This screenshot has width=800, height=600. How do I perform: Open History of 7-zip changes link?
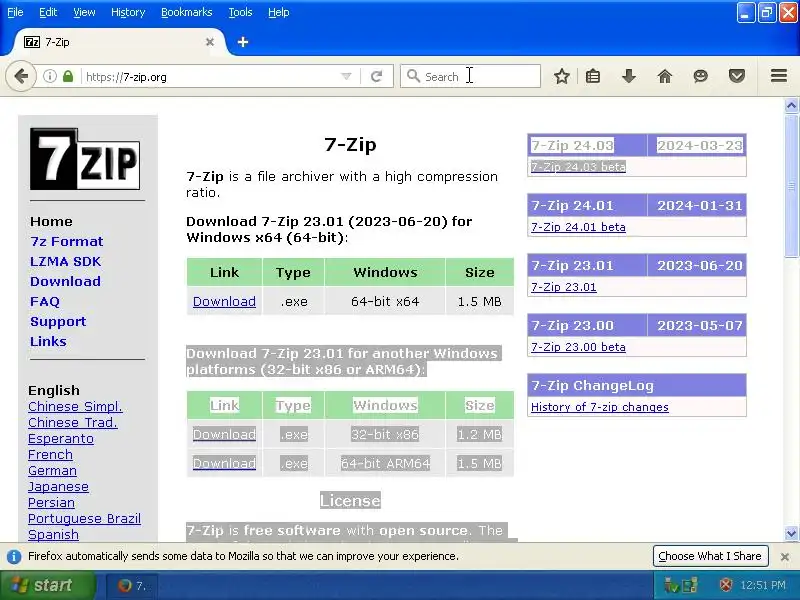599,407
